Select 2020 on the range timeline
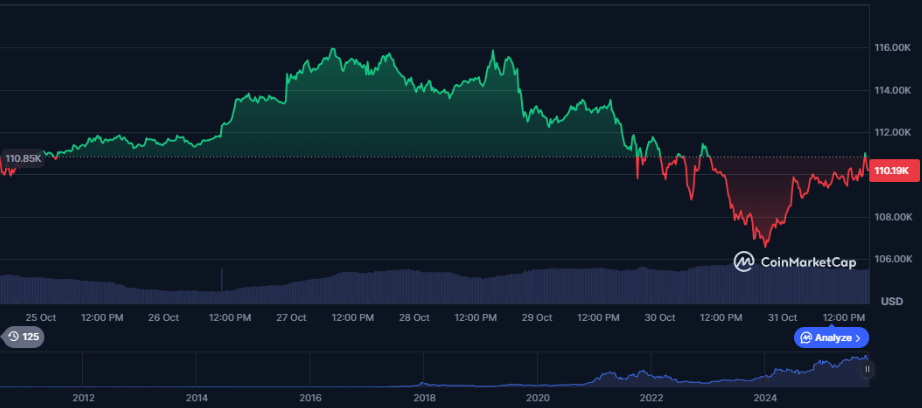922x408 pixels. [x=537, y=398]
